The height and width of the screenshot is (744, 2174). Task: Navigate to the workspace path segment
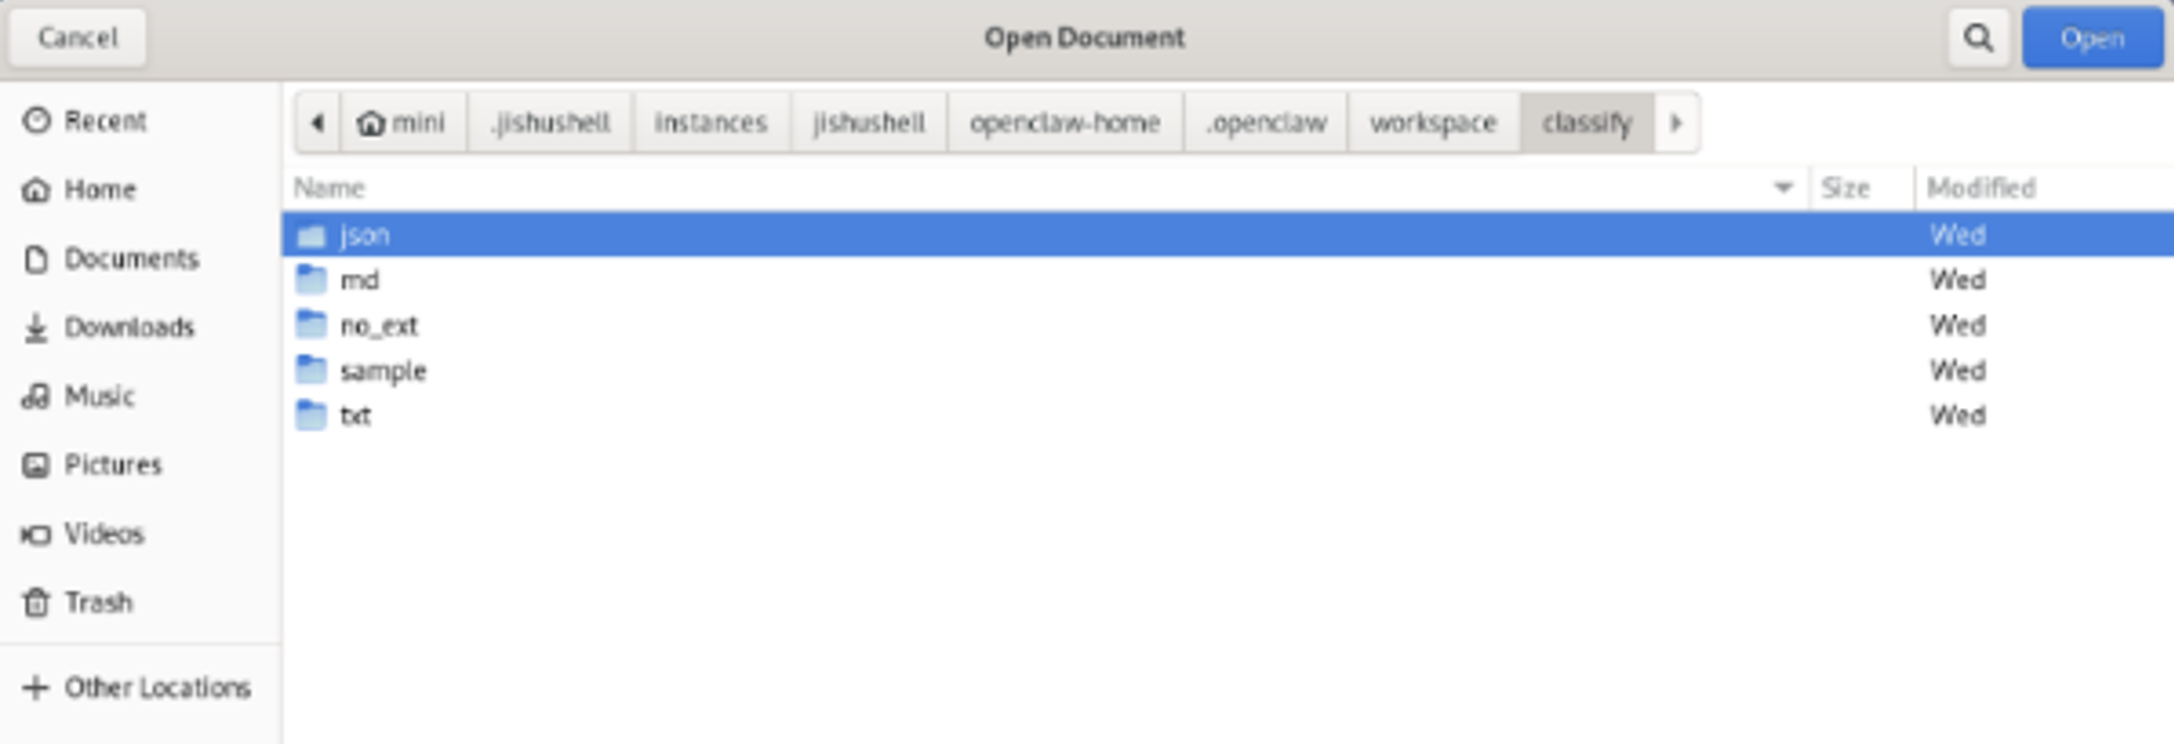(1432, 123)
